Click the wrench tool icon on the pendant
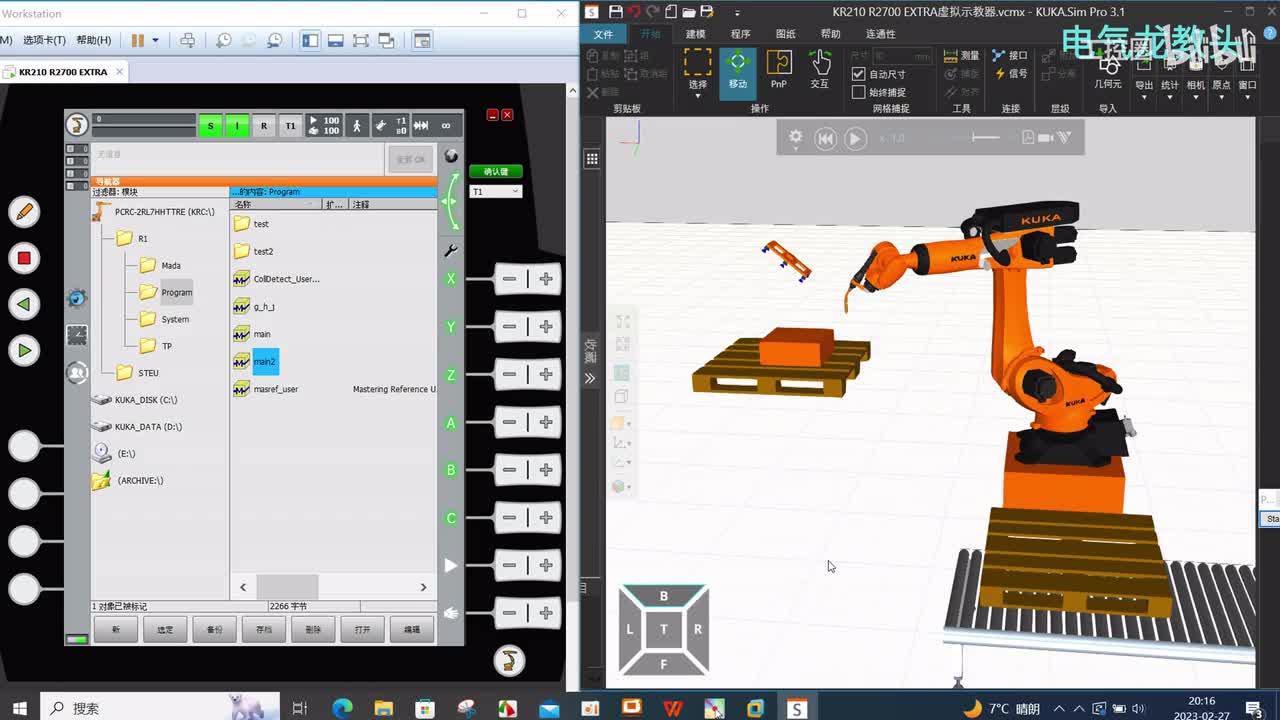 tap(451, 251)
